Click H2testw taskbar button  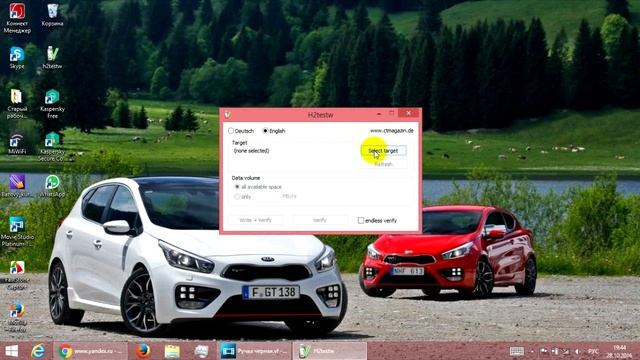[330, 351]
